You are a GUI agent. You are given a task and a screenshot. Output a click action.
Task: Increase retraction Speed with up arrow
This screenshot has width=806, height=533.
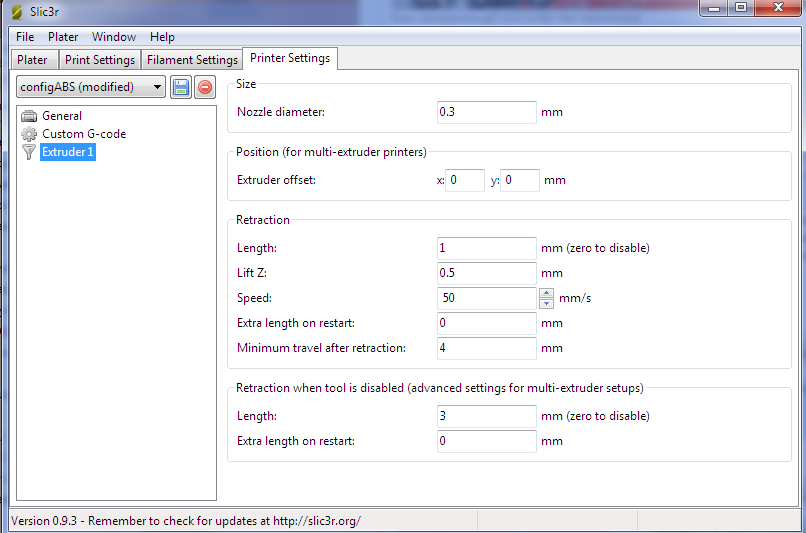546,293
